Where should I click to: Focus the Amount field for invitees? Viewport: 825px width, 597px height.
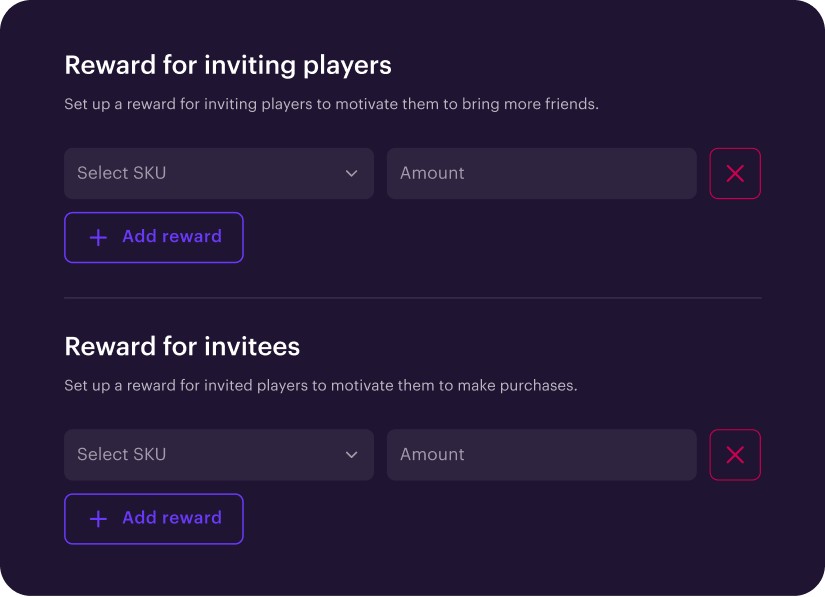[541, 455]
